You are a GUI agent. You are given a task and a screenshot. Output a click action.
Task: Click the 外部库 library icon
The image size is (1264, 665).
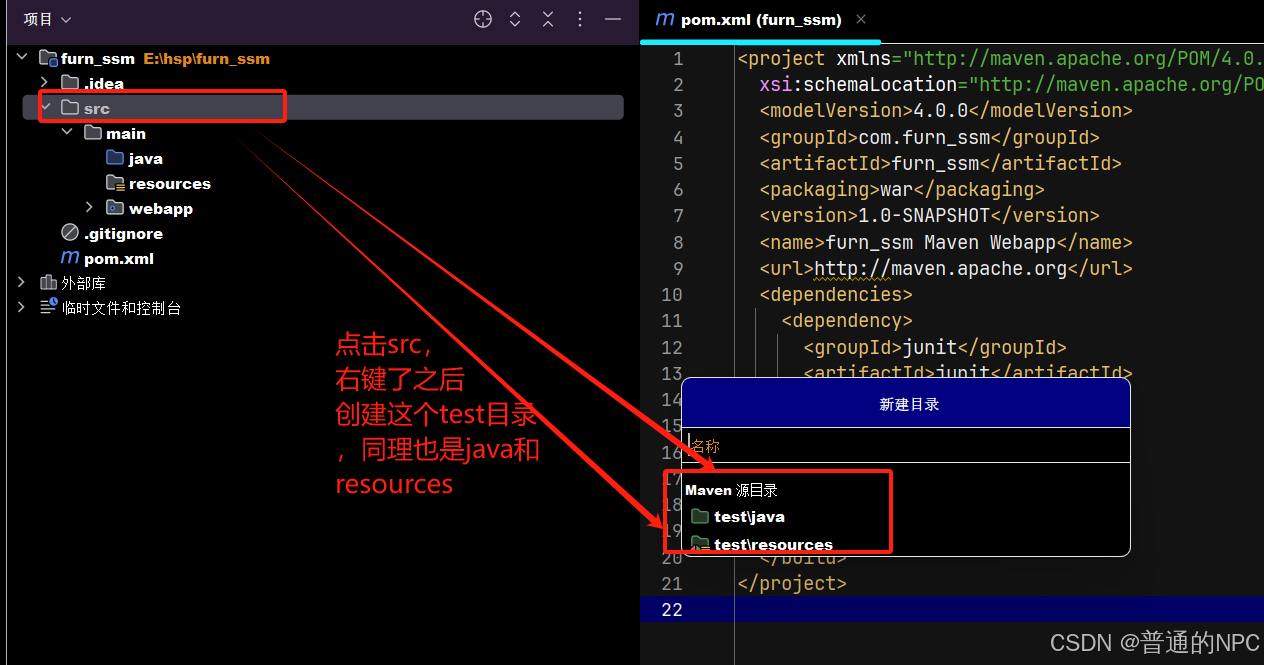pos(48,283)
